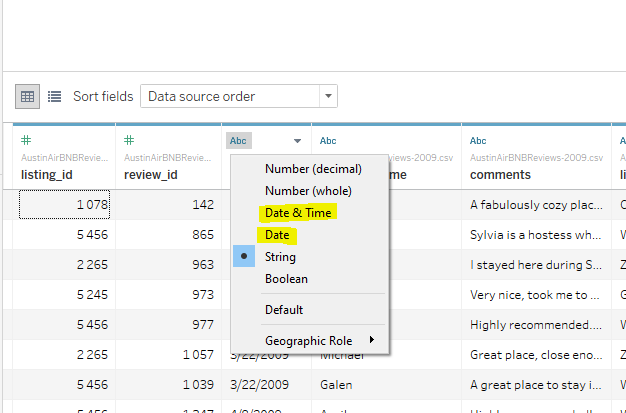This screenshot has width=626, height=413.
Task: Click the number type icon above review_id
Action: coord(130,141)
